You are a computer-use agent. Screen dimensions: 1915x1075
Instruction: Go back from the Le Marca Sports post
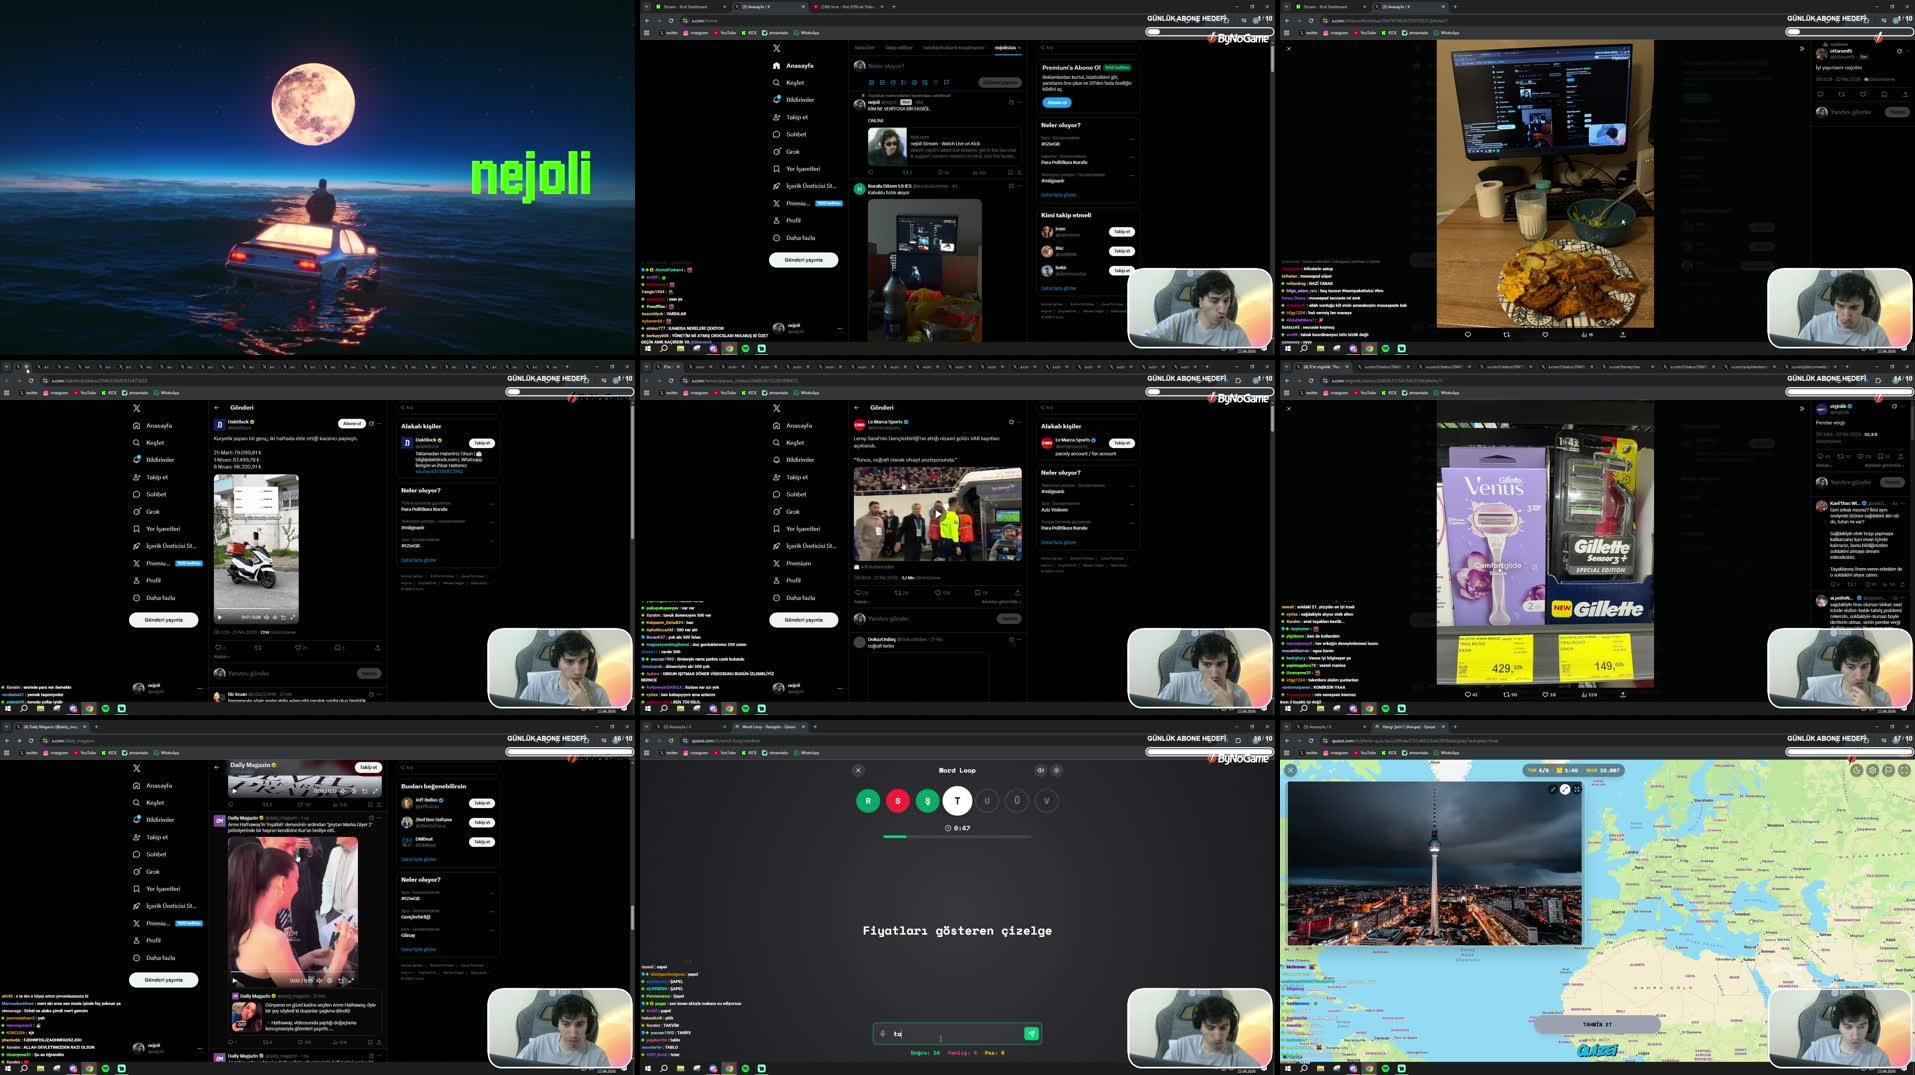click(x=857, y=408)
